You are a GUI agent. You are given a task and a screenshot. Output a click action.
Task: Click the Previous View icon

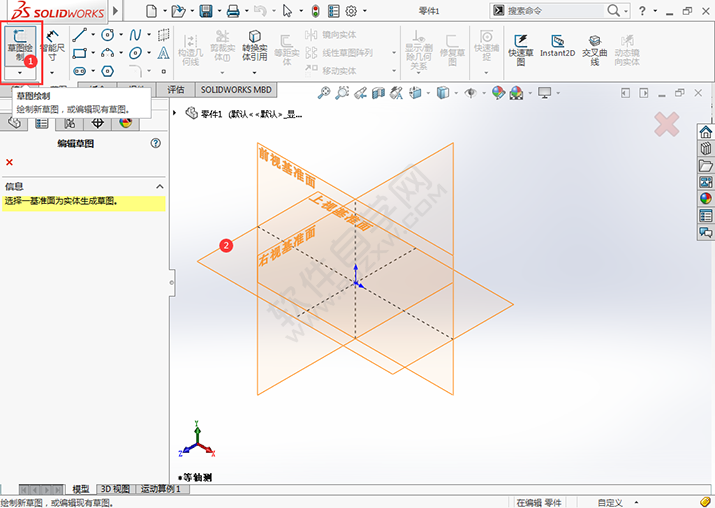click(x=360, y=93)
